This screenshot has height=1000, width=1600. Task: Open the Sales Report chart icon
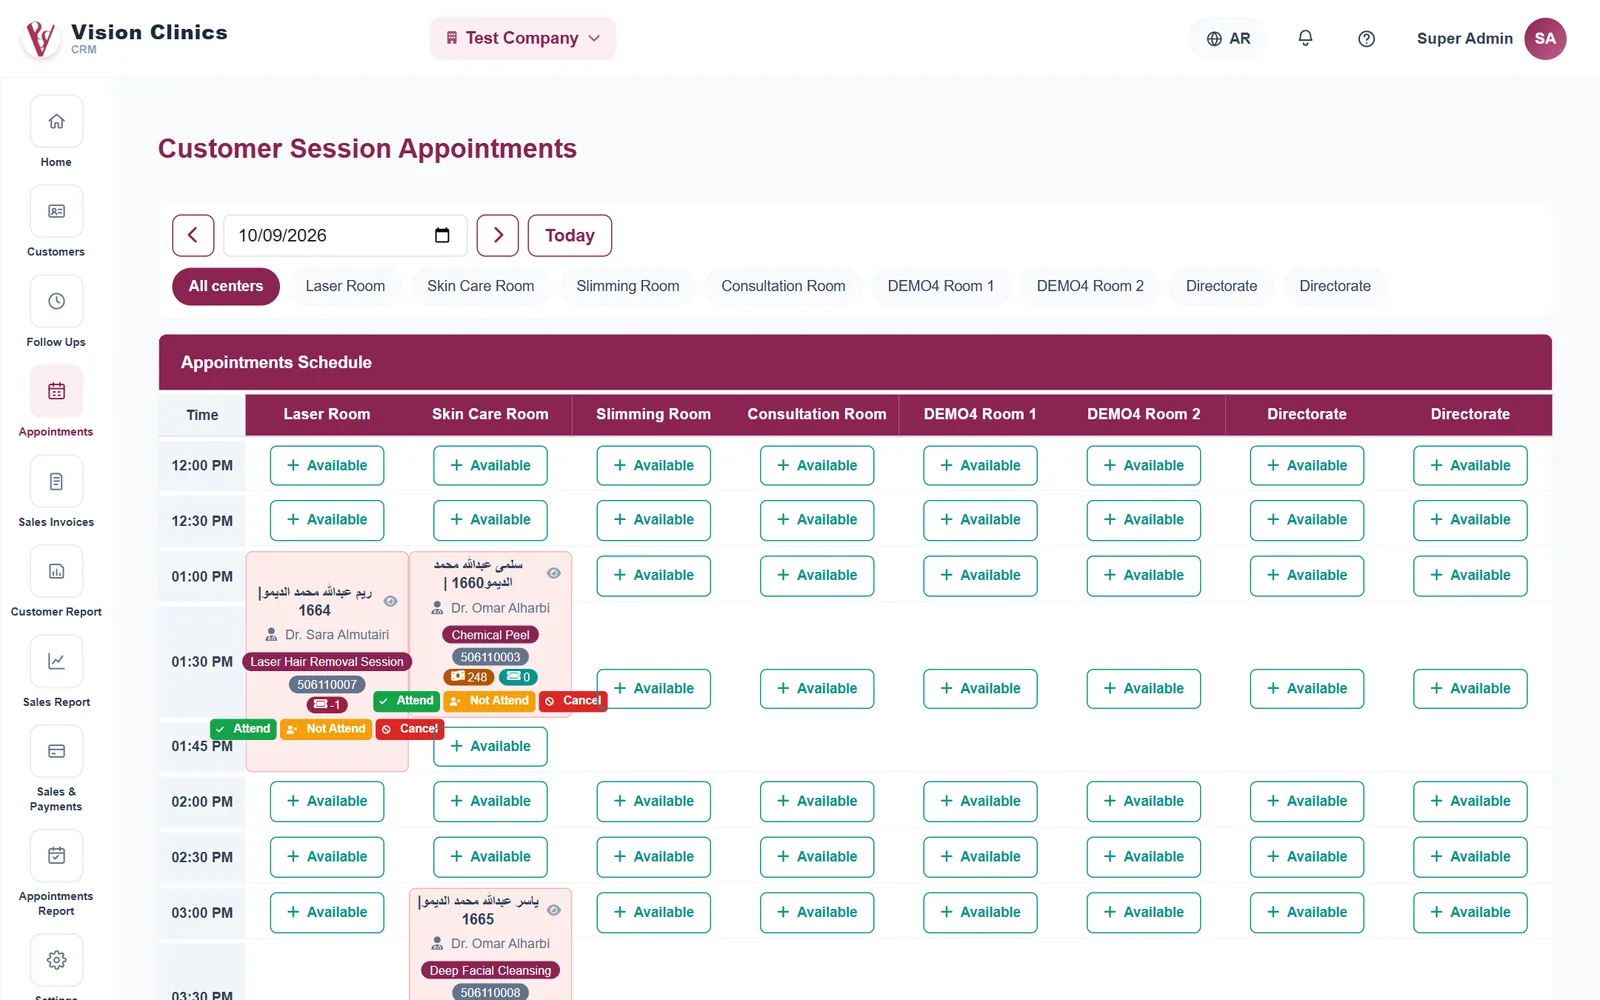point(56,662)
